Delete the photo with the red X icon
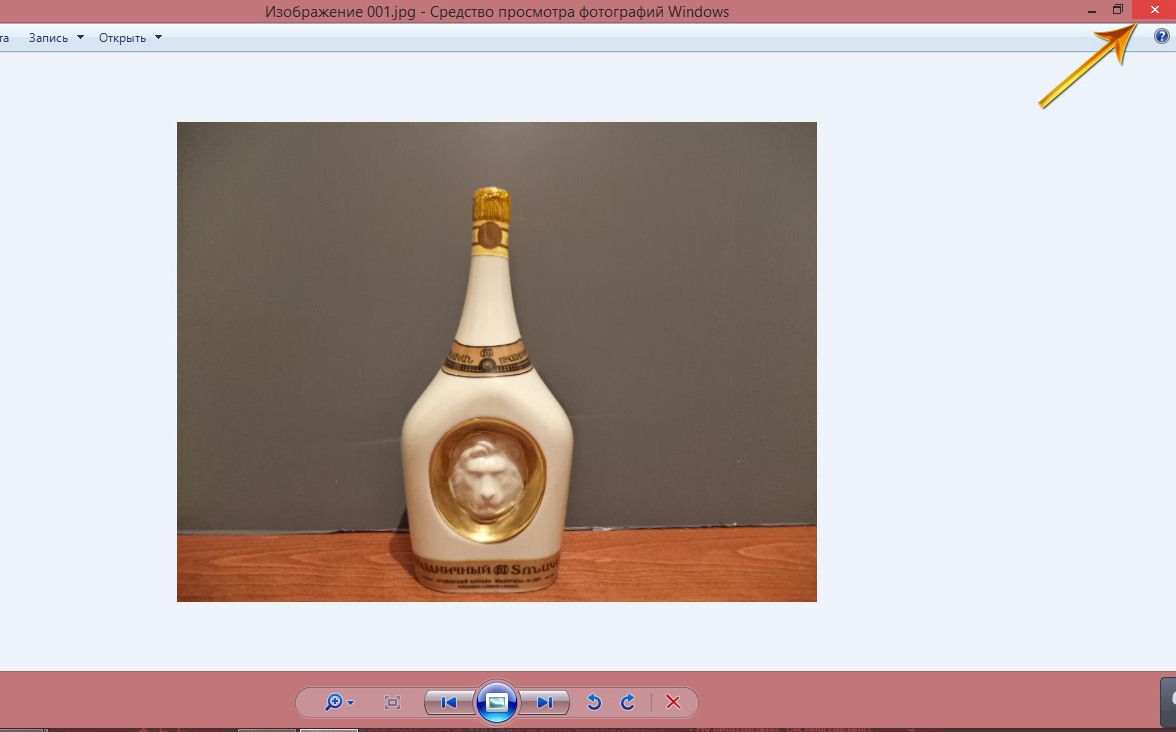 pos(673,703)
